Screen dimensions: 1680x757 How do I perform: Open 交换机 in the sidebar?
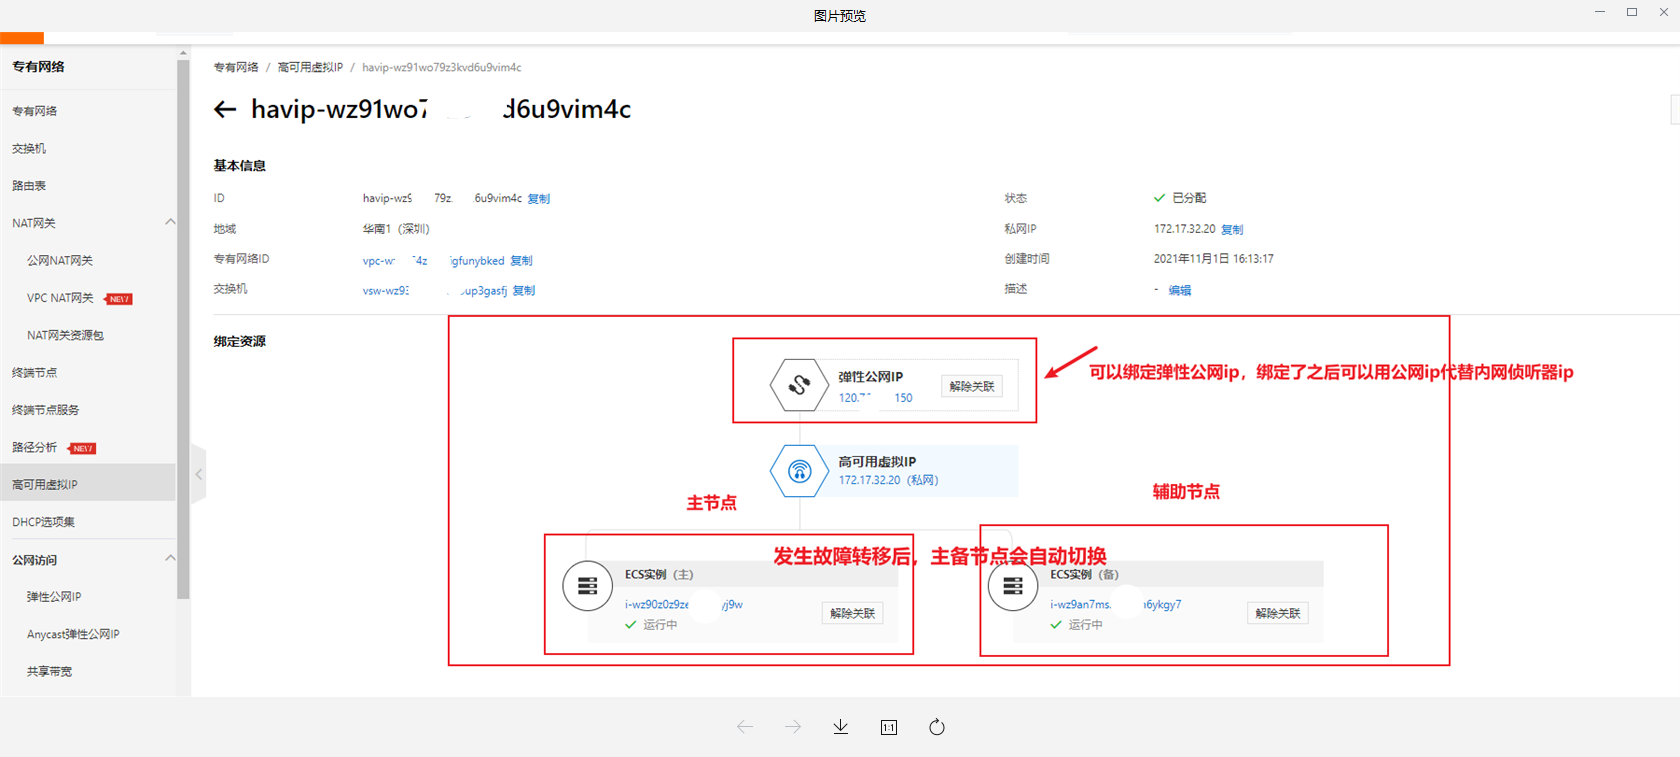(29, 148)
